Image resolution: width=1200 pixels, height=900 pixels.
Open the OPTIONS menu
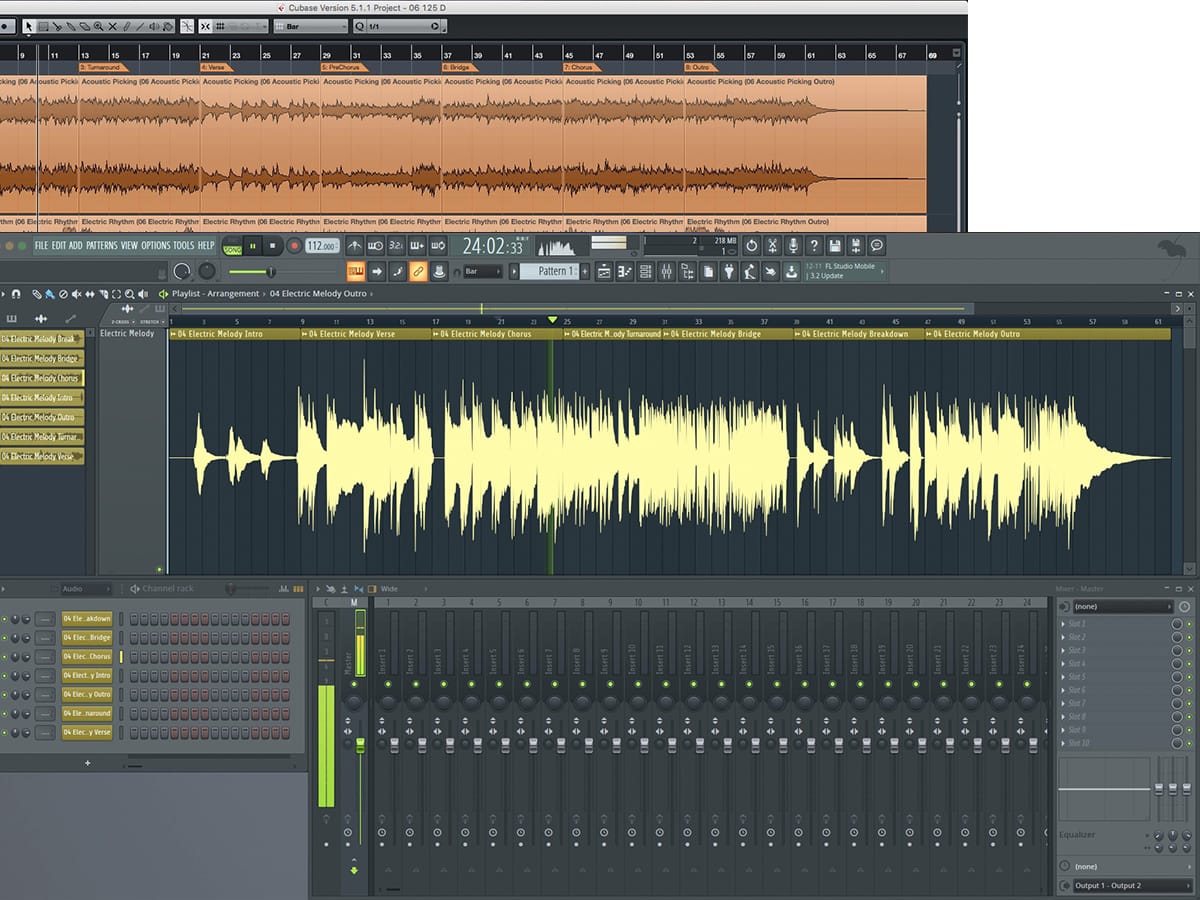click(x=155, y=246)
